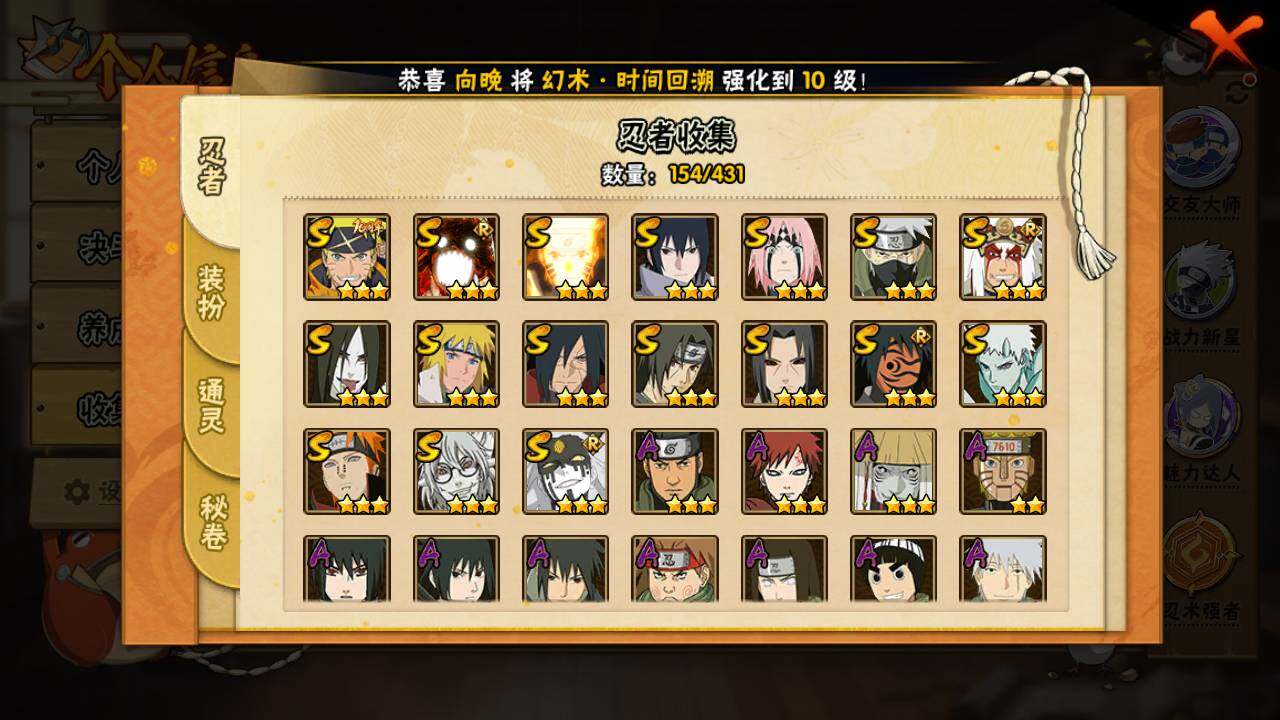Select the Orochimaru portrait with tongue out
The width and height of the screenshot is (1280, 720).
[347, 364]
